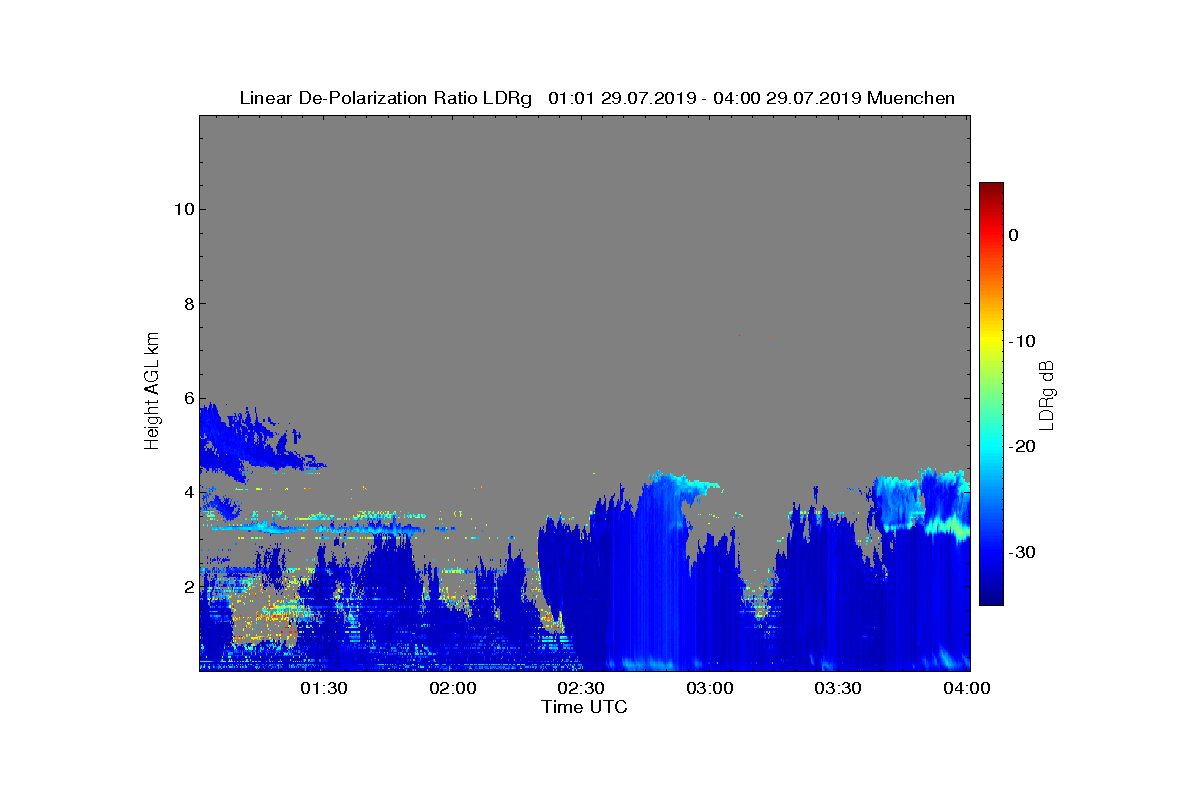Click the 'Height AGL km' y-axis label
Screen dimensions: 1200x800
click(x=152, y=393)
